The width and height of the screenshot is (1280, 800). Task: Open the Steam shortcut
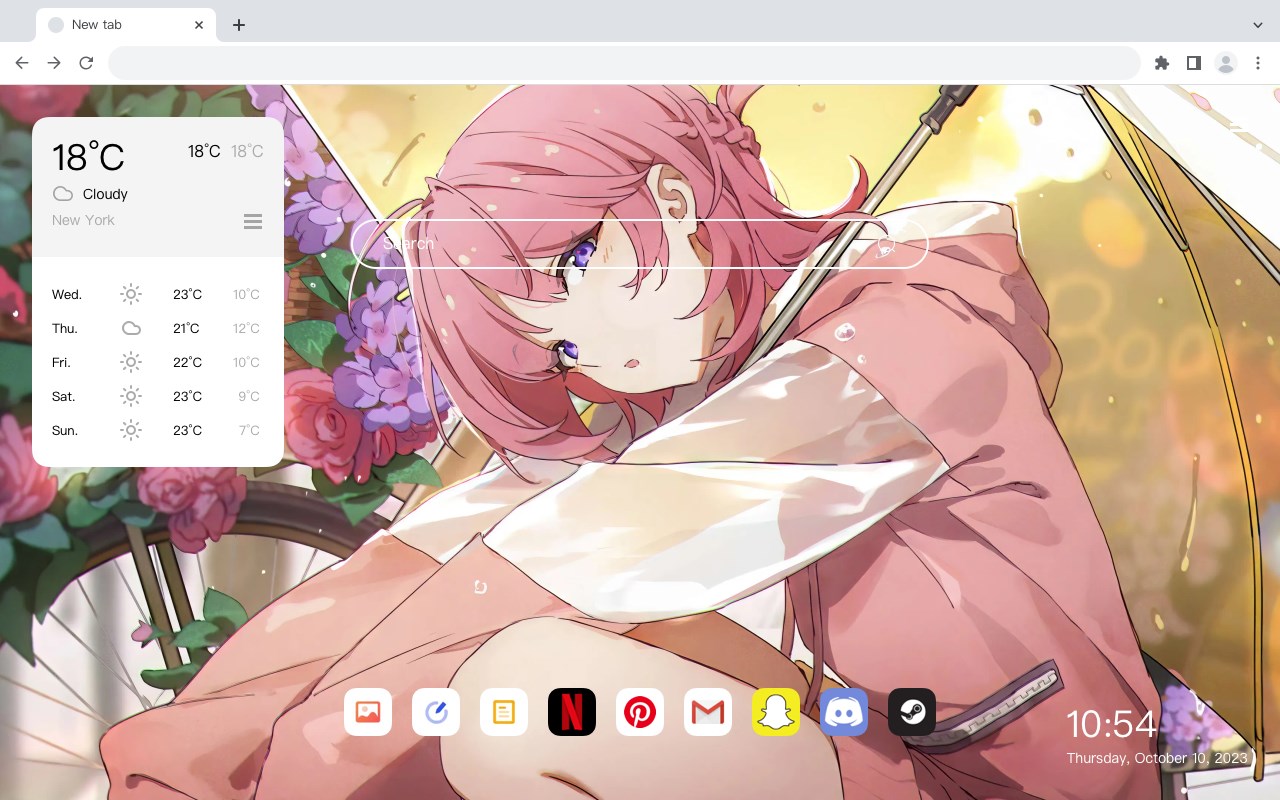(912, 712)
